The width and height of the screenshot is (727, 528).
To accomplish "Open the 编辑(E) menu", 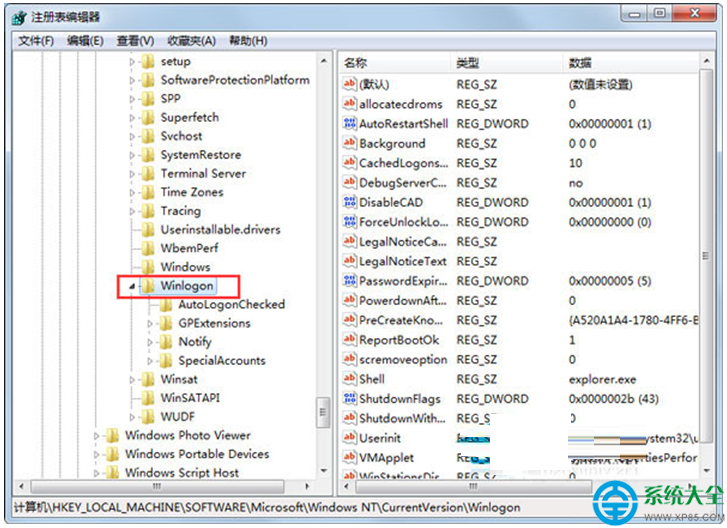I will (x=85, y=41).
